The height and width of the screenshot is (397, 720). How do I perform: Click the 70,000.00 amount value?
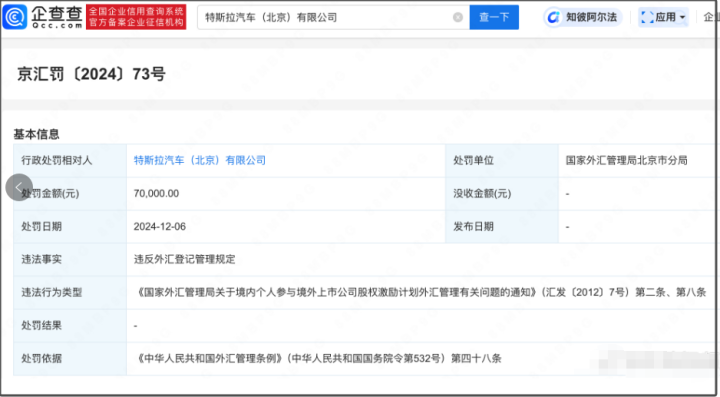pos(156,194)
